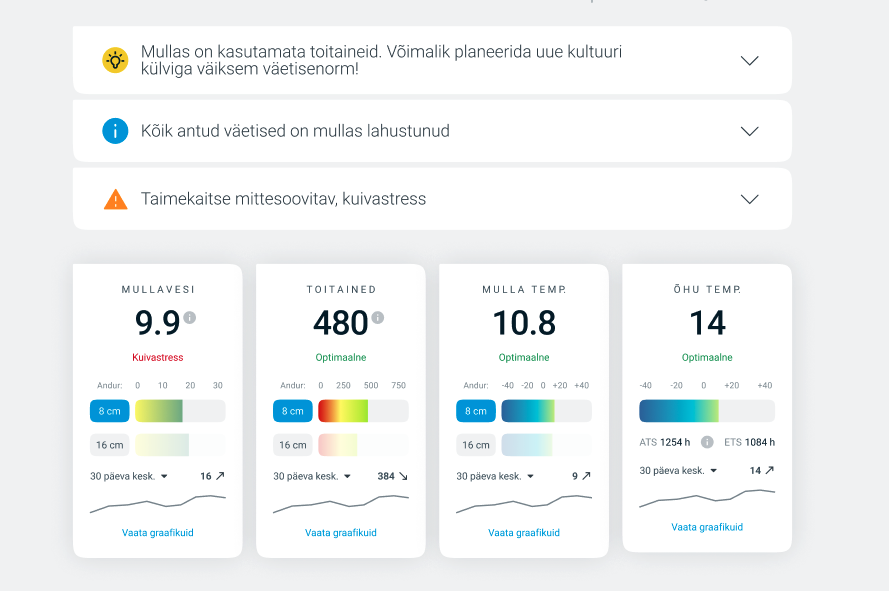Click the Õhu temp color gradient bar

click(x=706, y=411)
